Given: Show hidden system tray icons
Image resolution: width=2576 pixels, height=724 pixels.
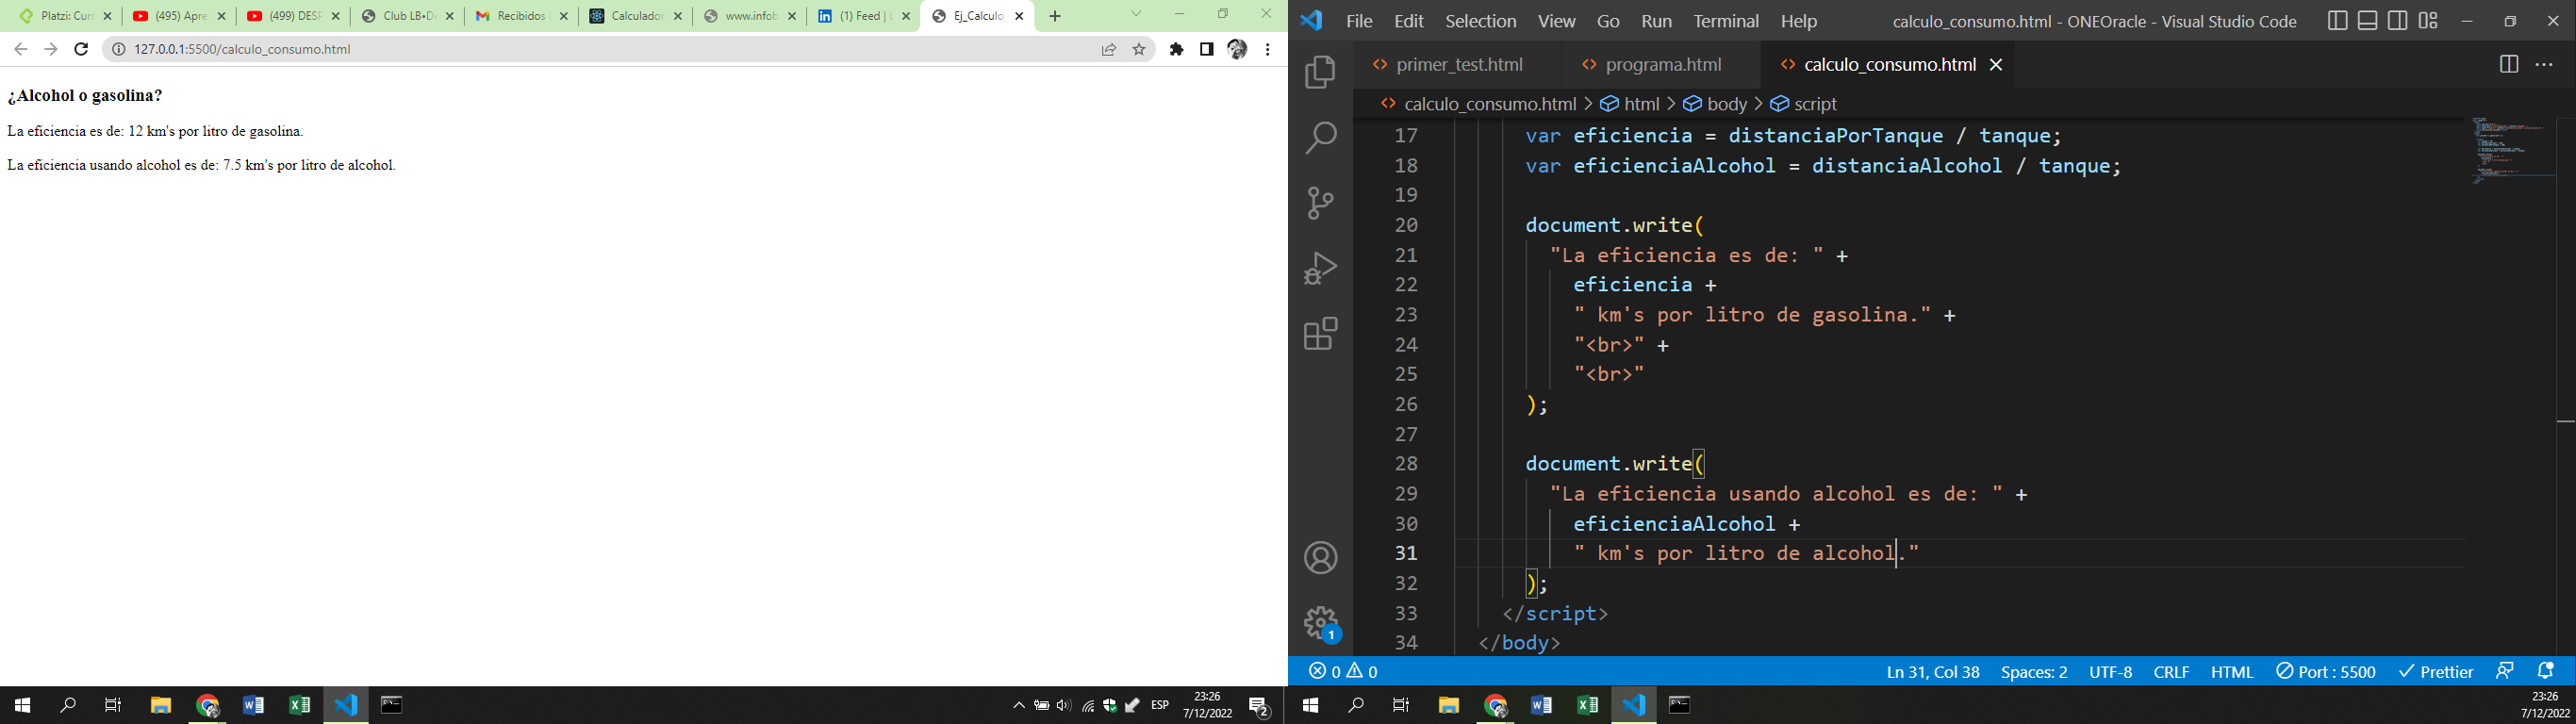Looking at the screenshot, I should (x=1019, y=705).
